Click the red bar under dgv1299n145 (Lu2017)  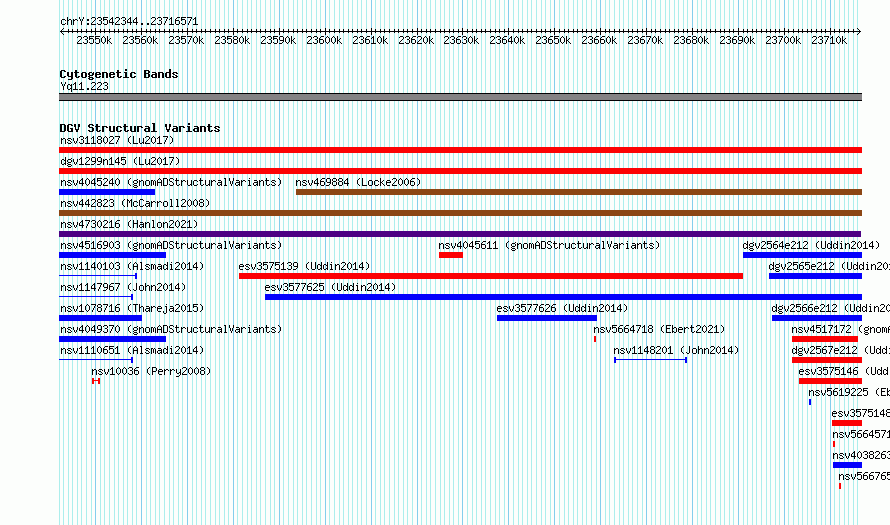coord(460,171)
